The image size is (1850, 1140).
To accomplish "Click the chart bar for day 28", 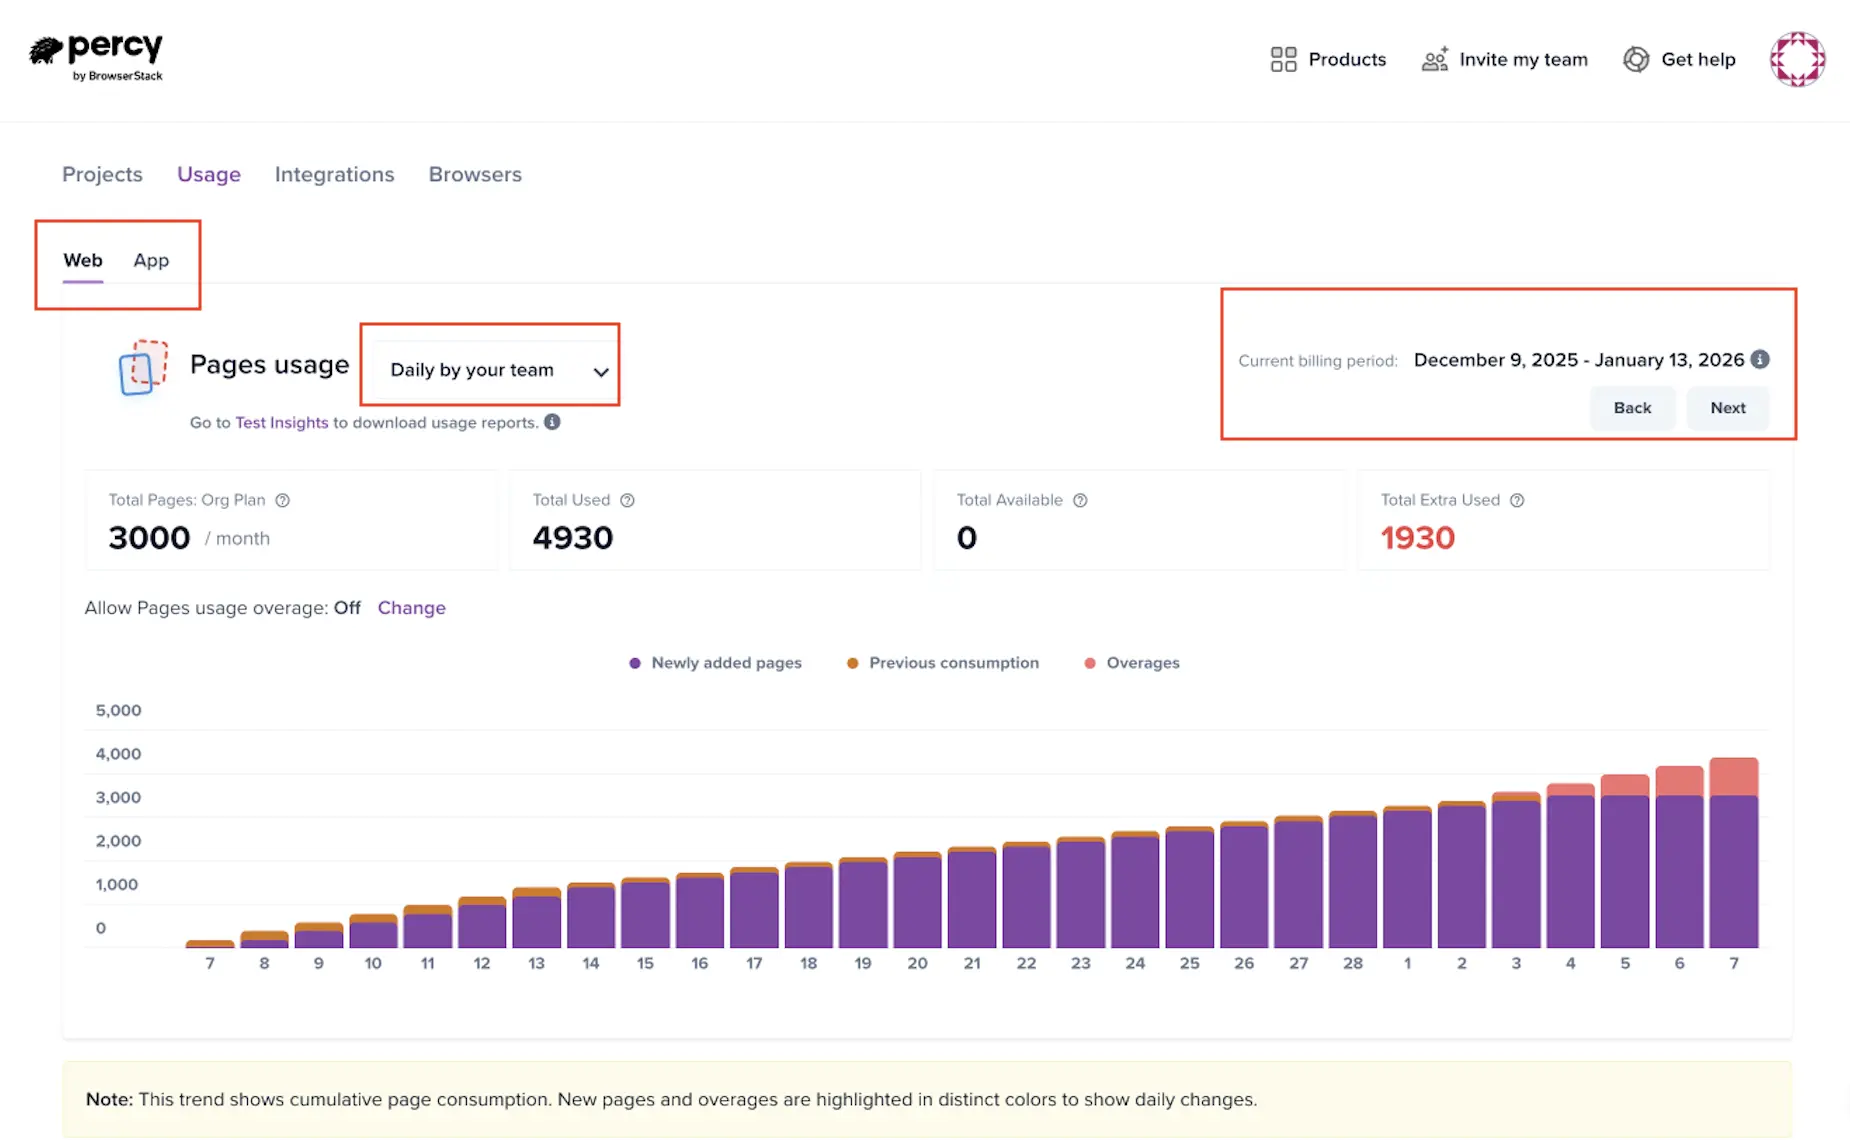I will coord(1352,880).
